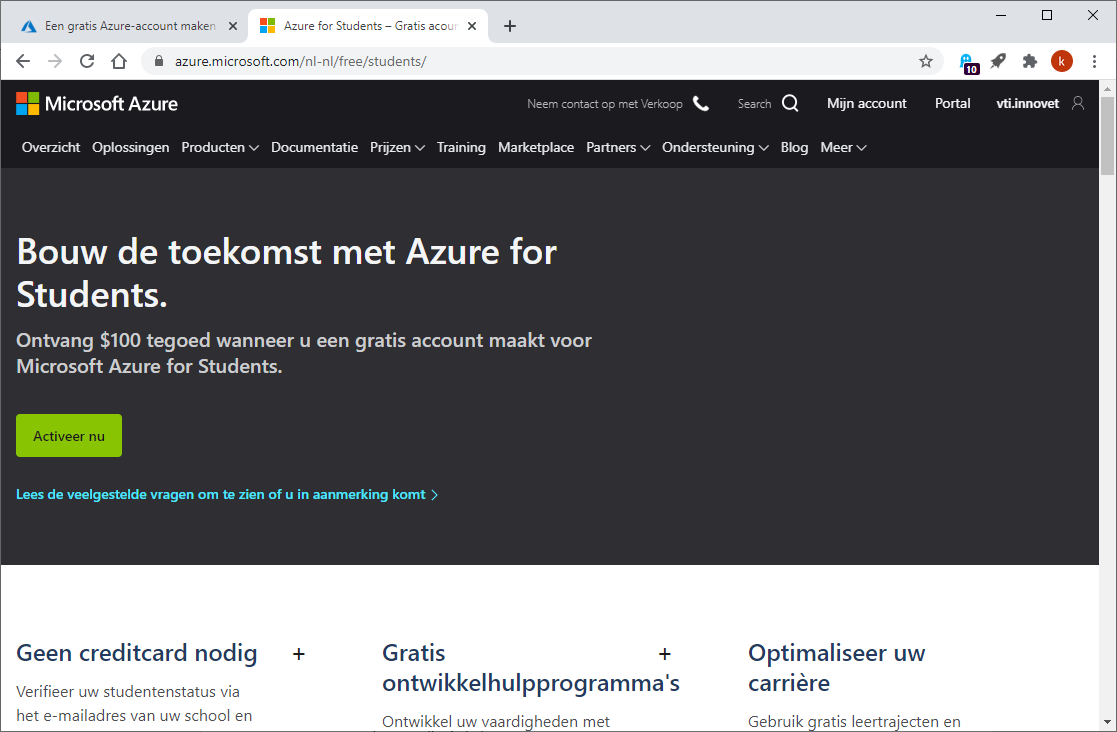Viewport: 1117px width, 732px height.
Task: Expand the 'Geen creditcard nodig' plus icon
Action: coord(298,654)
